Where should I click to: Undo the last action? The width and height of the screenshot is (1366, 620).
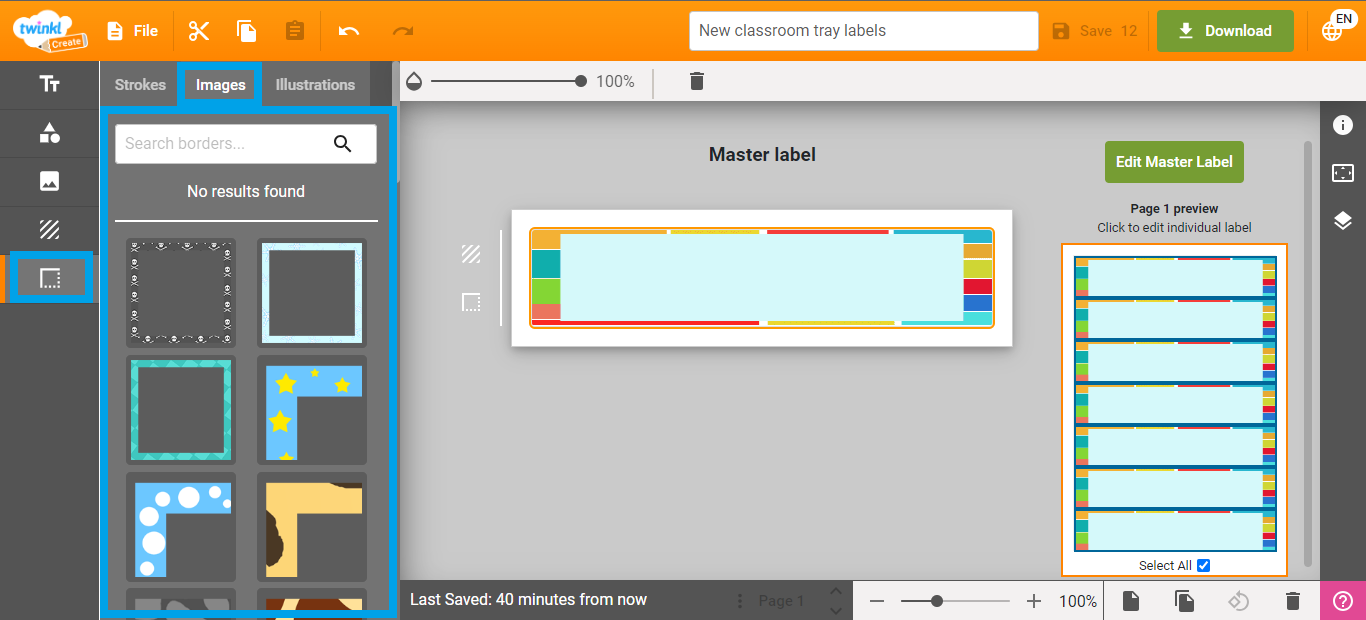click(349, 31)
